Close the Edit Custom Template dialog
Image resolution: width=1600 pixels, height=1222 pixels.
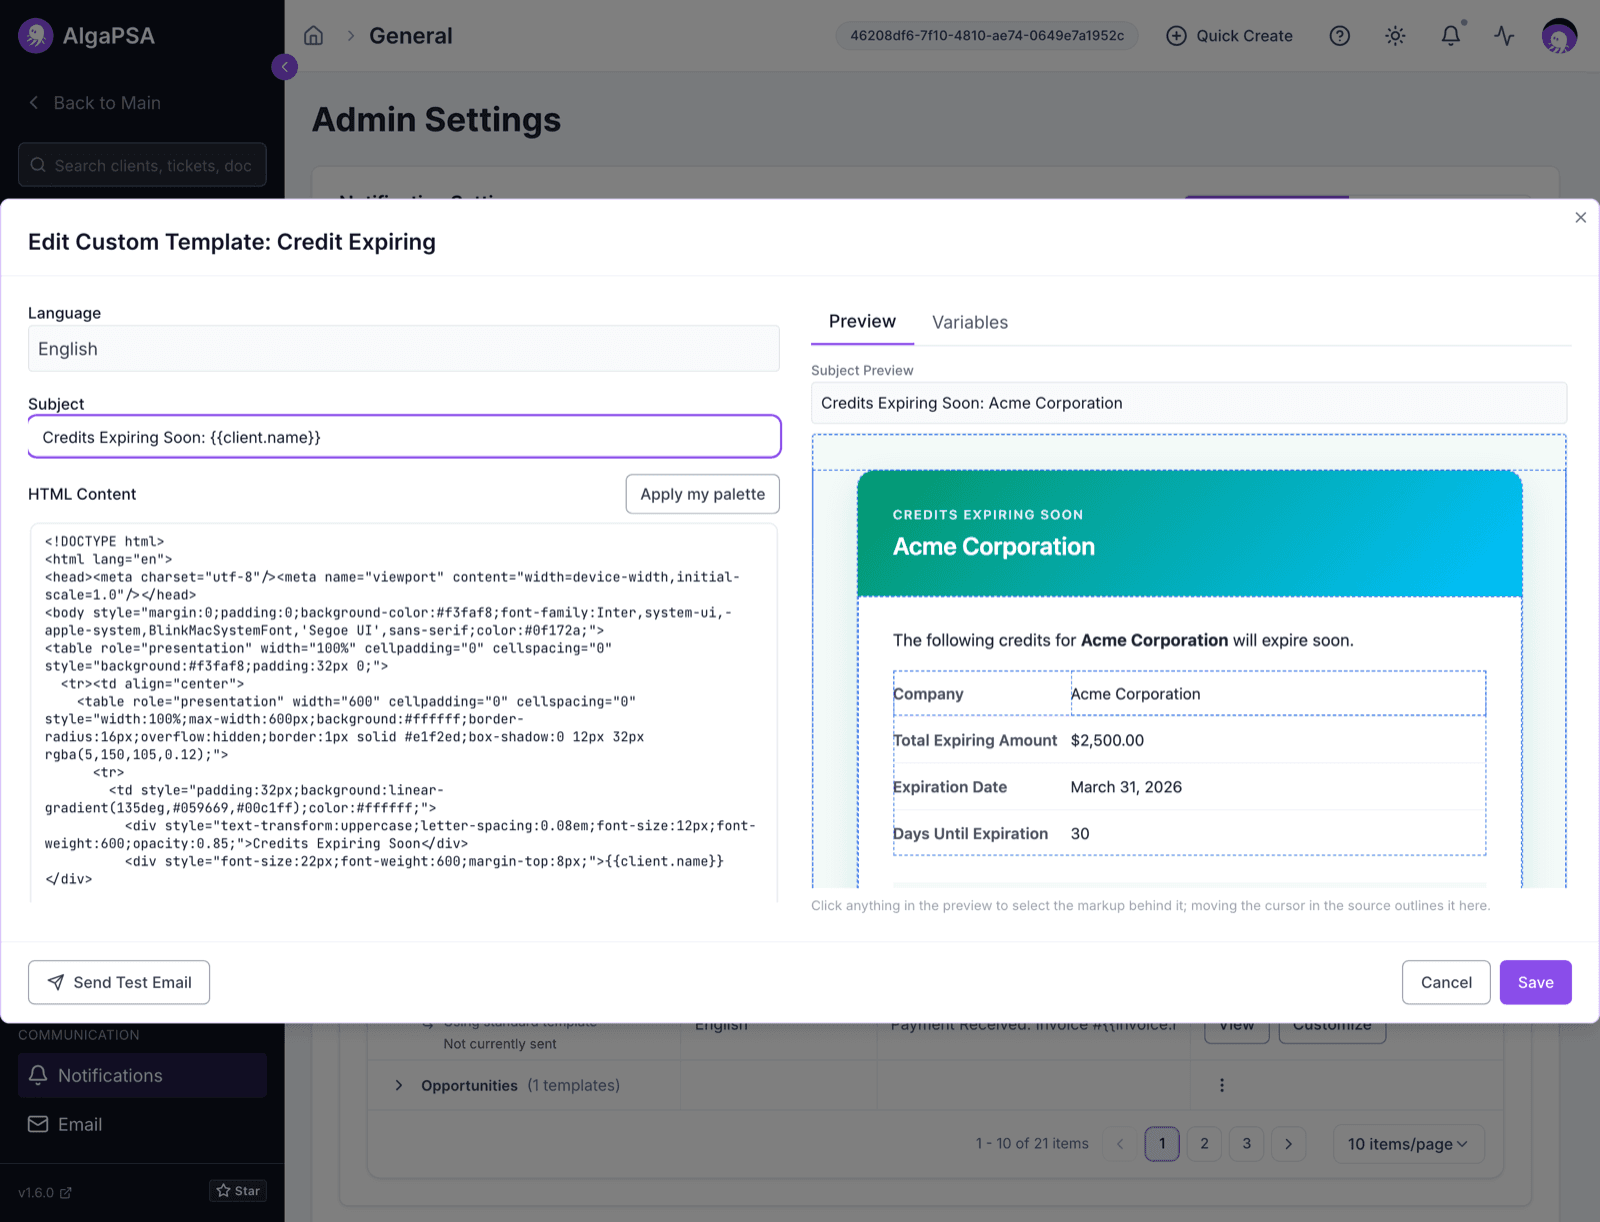point(1581,218)
